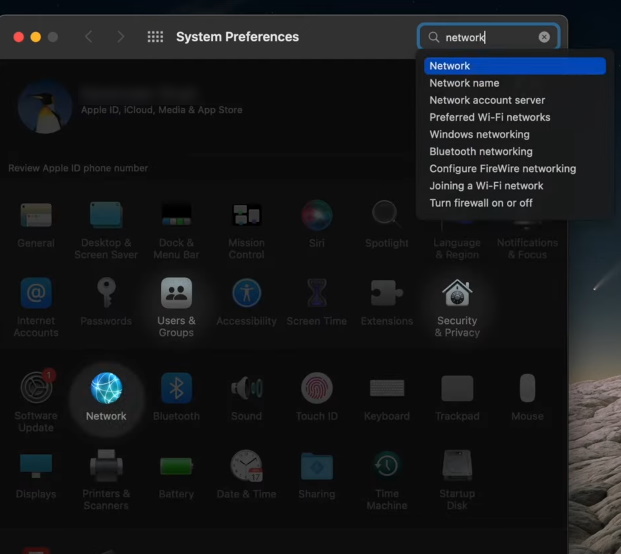Open Battery preferences icon
Screen dimensions: 621x554
pos(176,466)
